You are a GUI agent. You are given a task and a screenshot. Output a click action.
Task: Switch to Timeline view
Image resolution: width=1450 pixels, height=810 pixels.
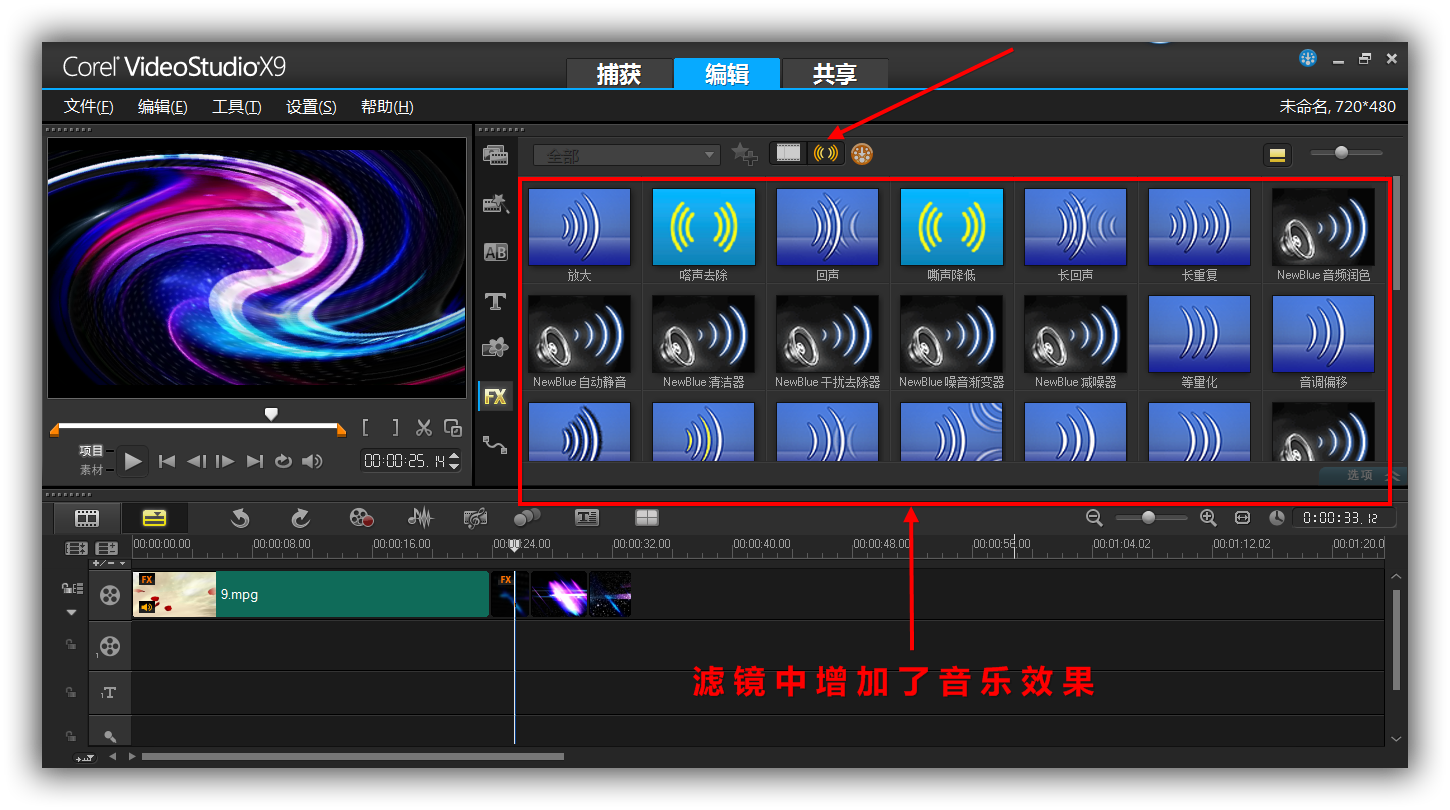pyautogui.click(x=154, y=518)
